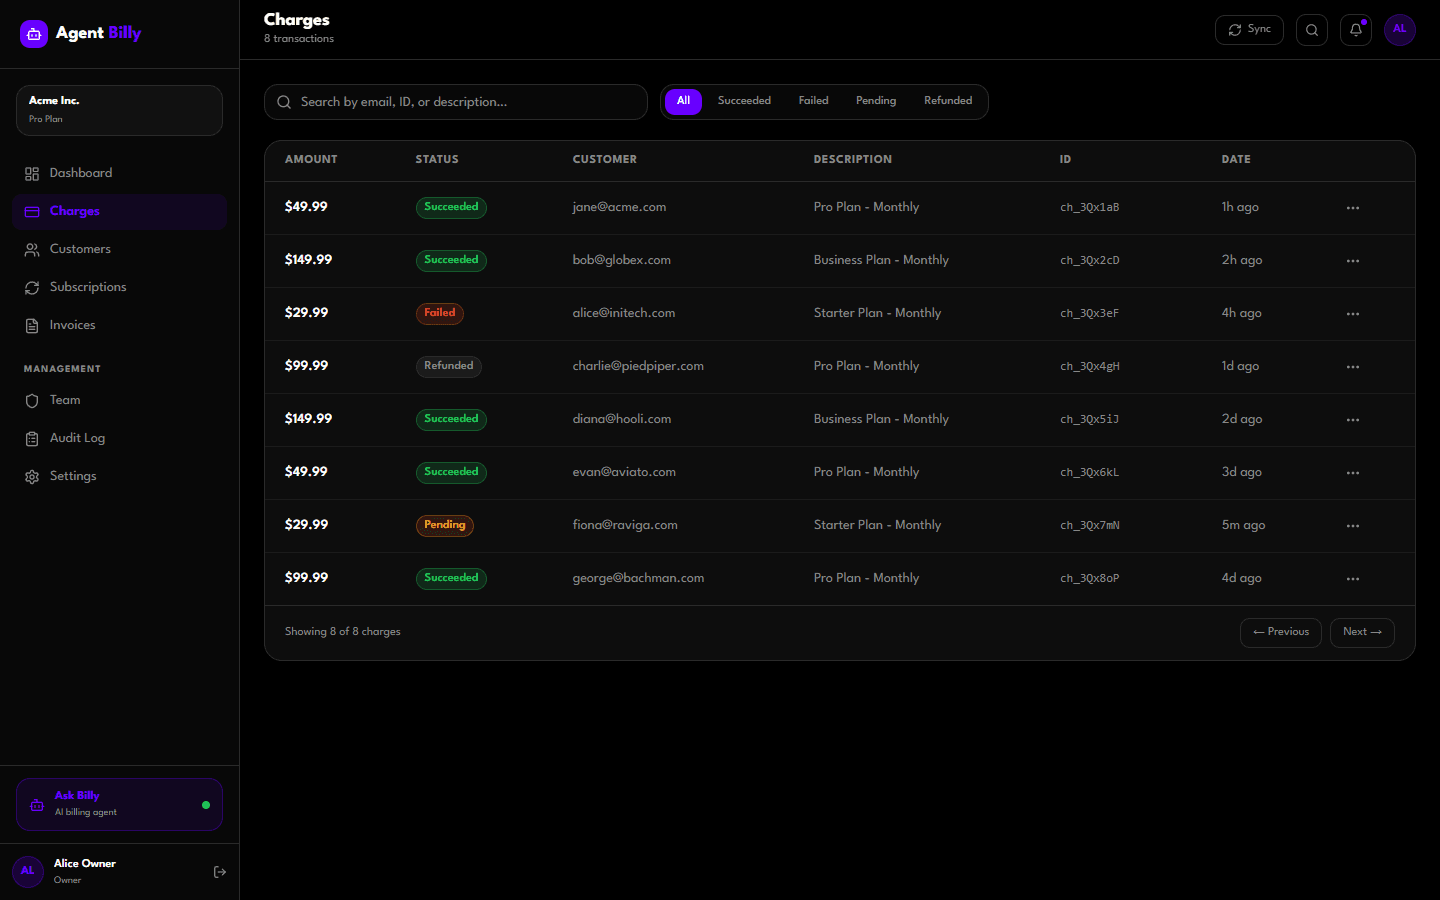Screen dimensions: 1440x900
Task: Open Subscriptions in the sidebar
Action: pyautogui.click(x=88, y=287)
